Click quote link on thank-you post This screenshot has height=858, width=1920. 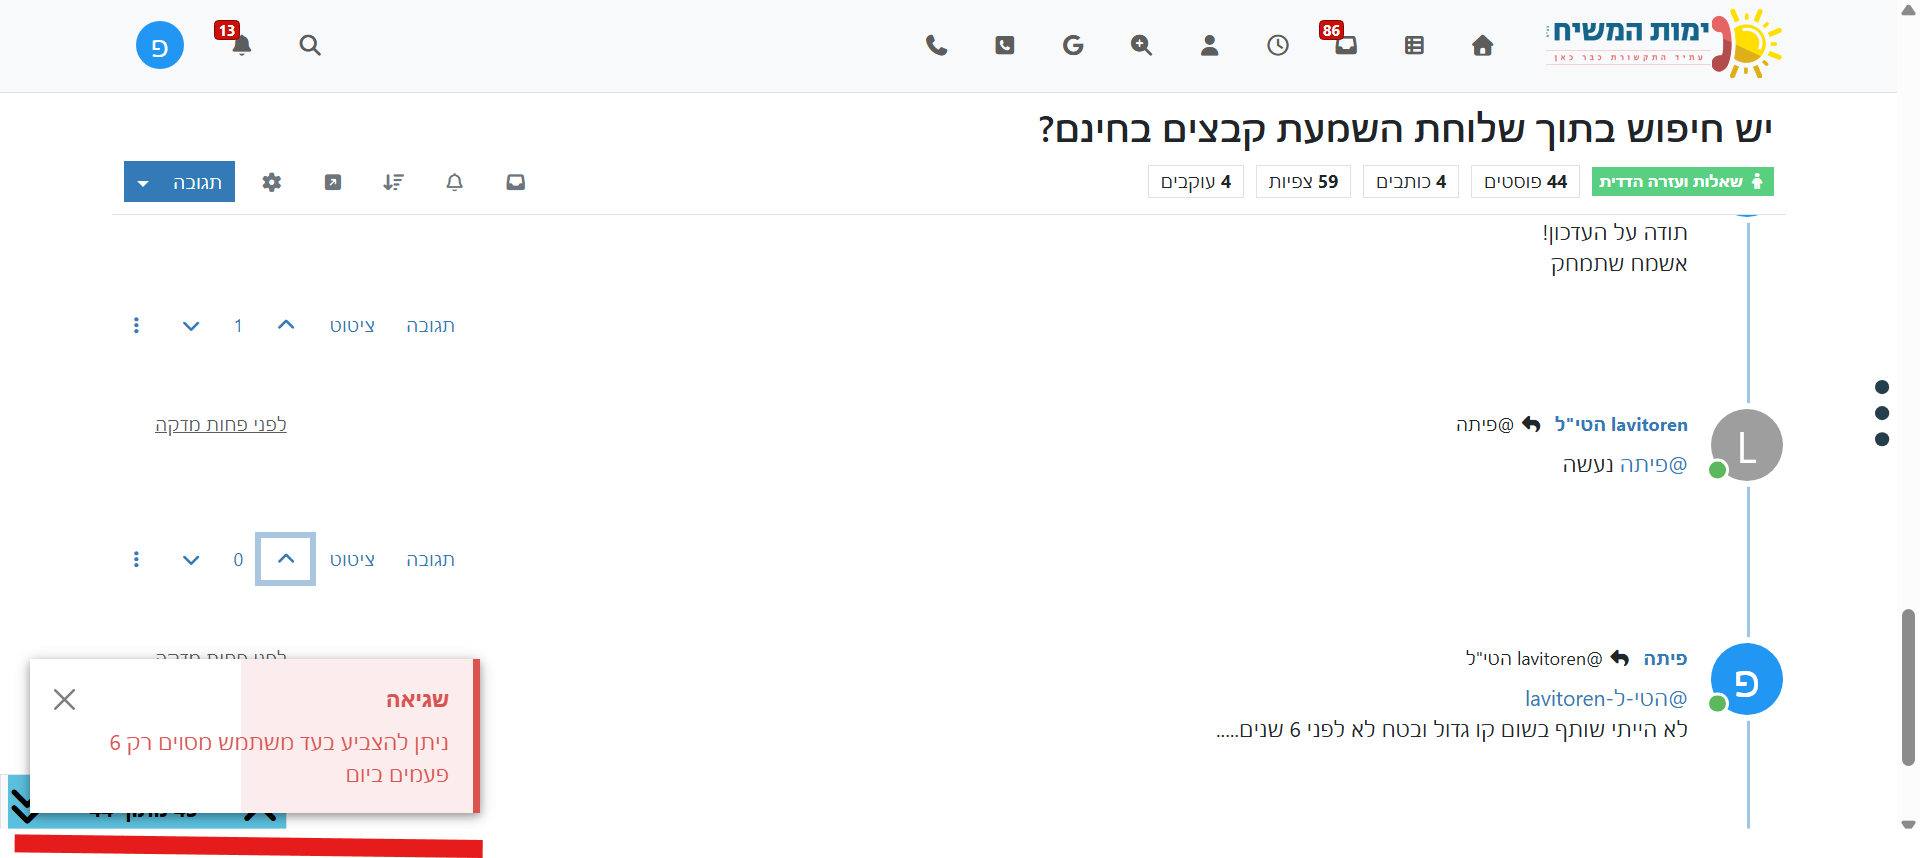(352, 326)
